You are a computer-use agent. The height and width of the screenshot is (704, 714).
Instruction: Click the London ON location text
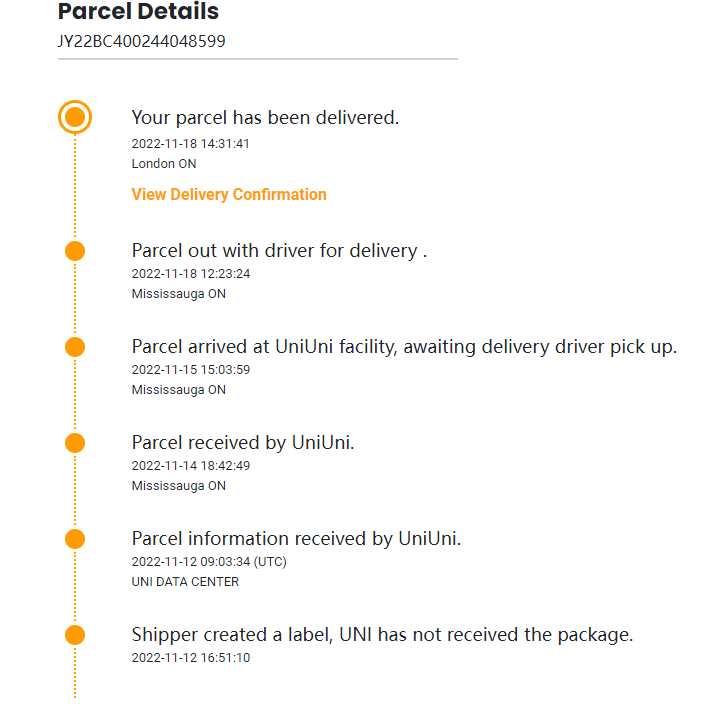[164, 163]
